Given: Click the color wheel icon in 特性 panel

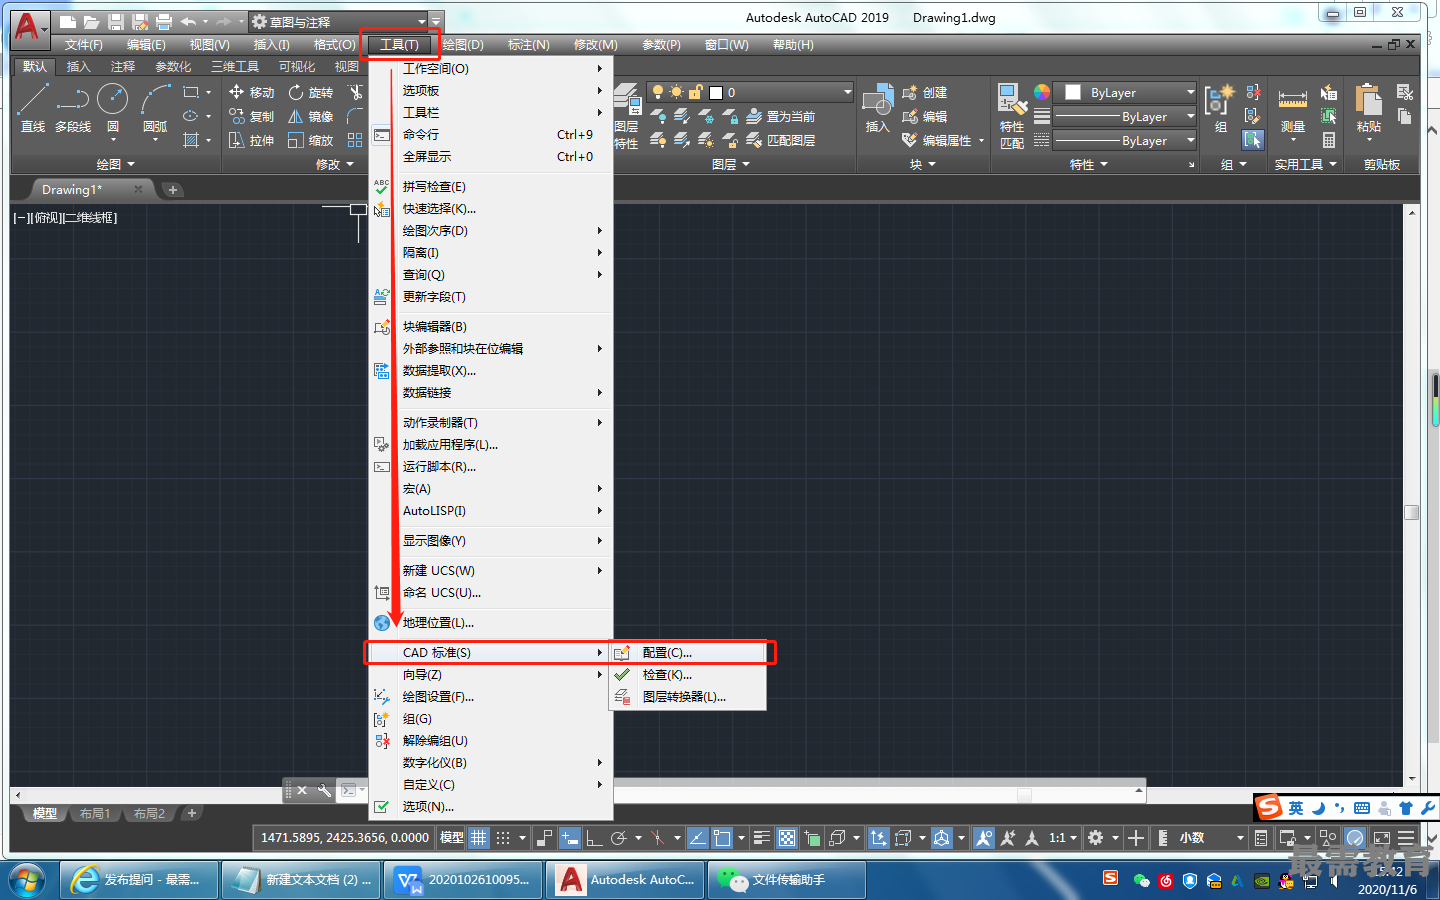Looking at the screenshot, I should [1042, 92].
